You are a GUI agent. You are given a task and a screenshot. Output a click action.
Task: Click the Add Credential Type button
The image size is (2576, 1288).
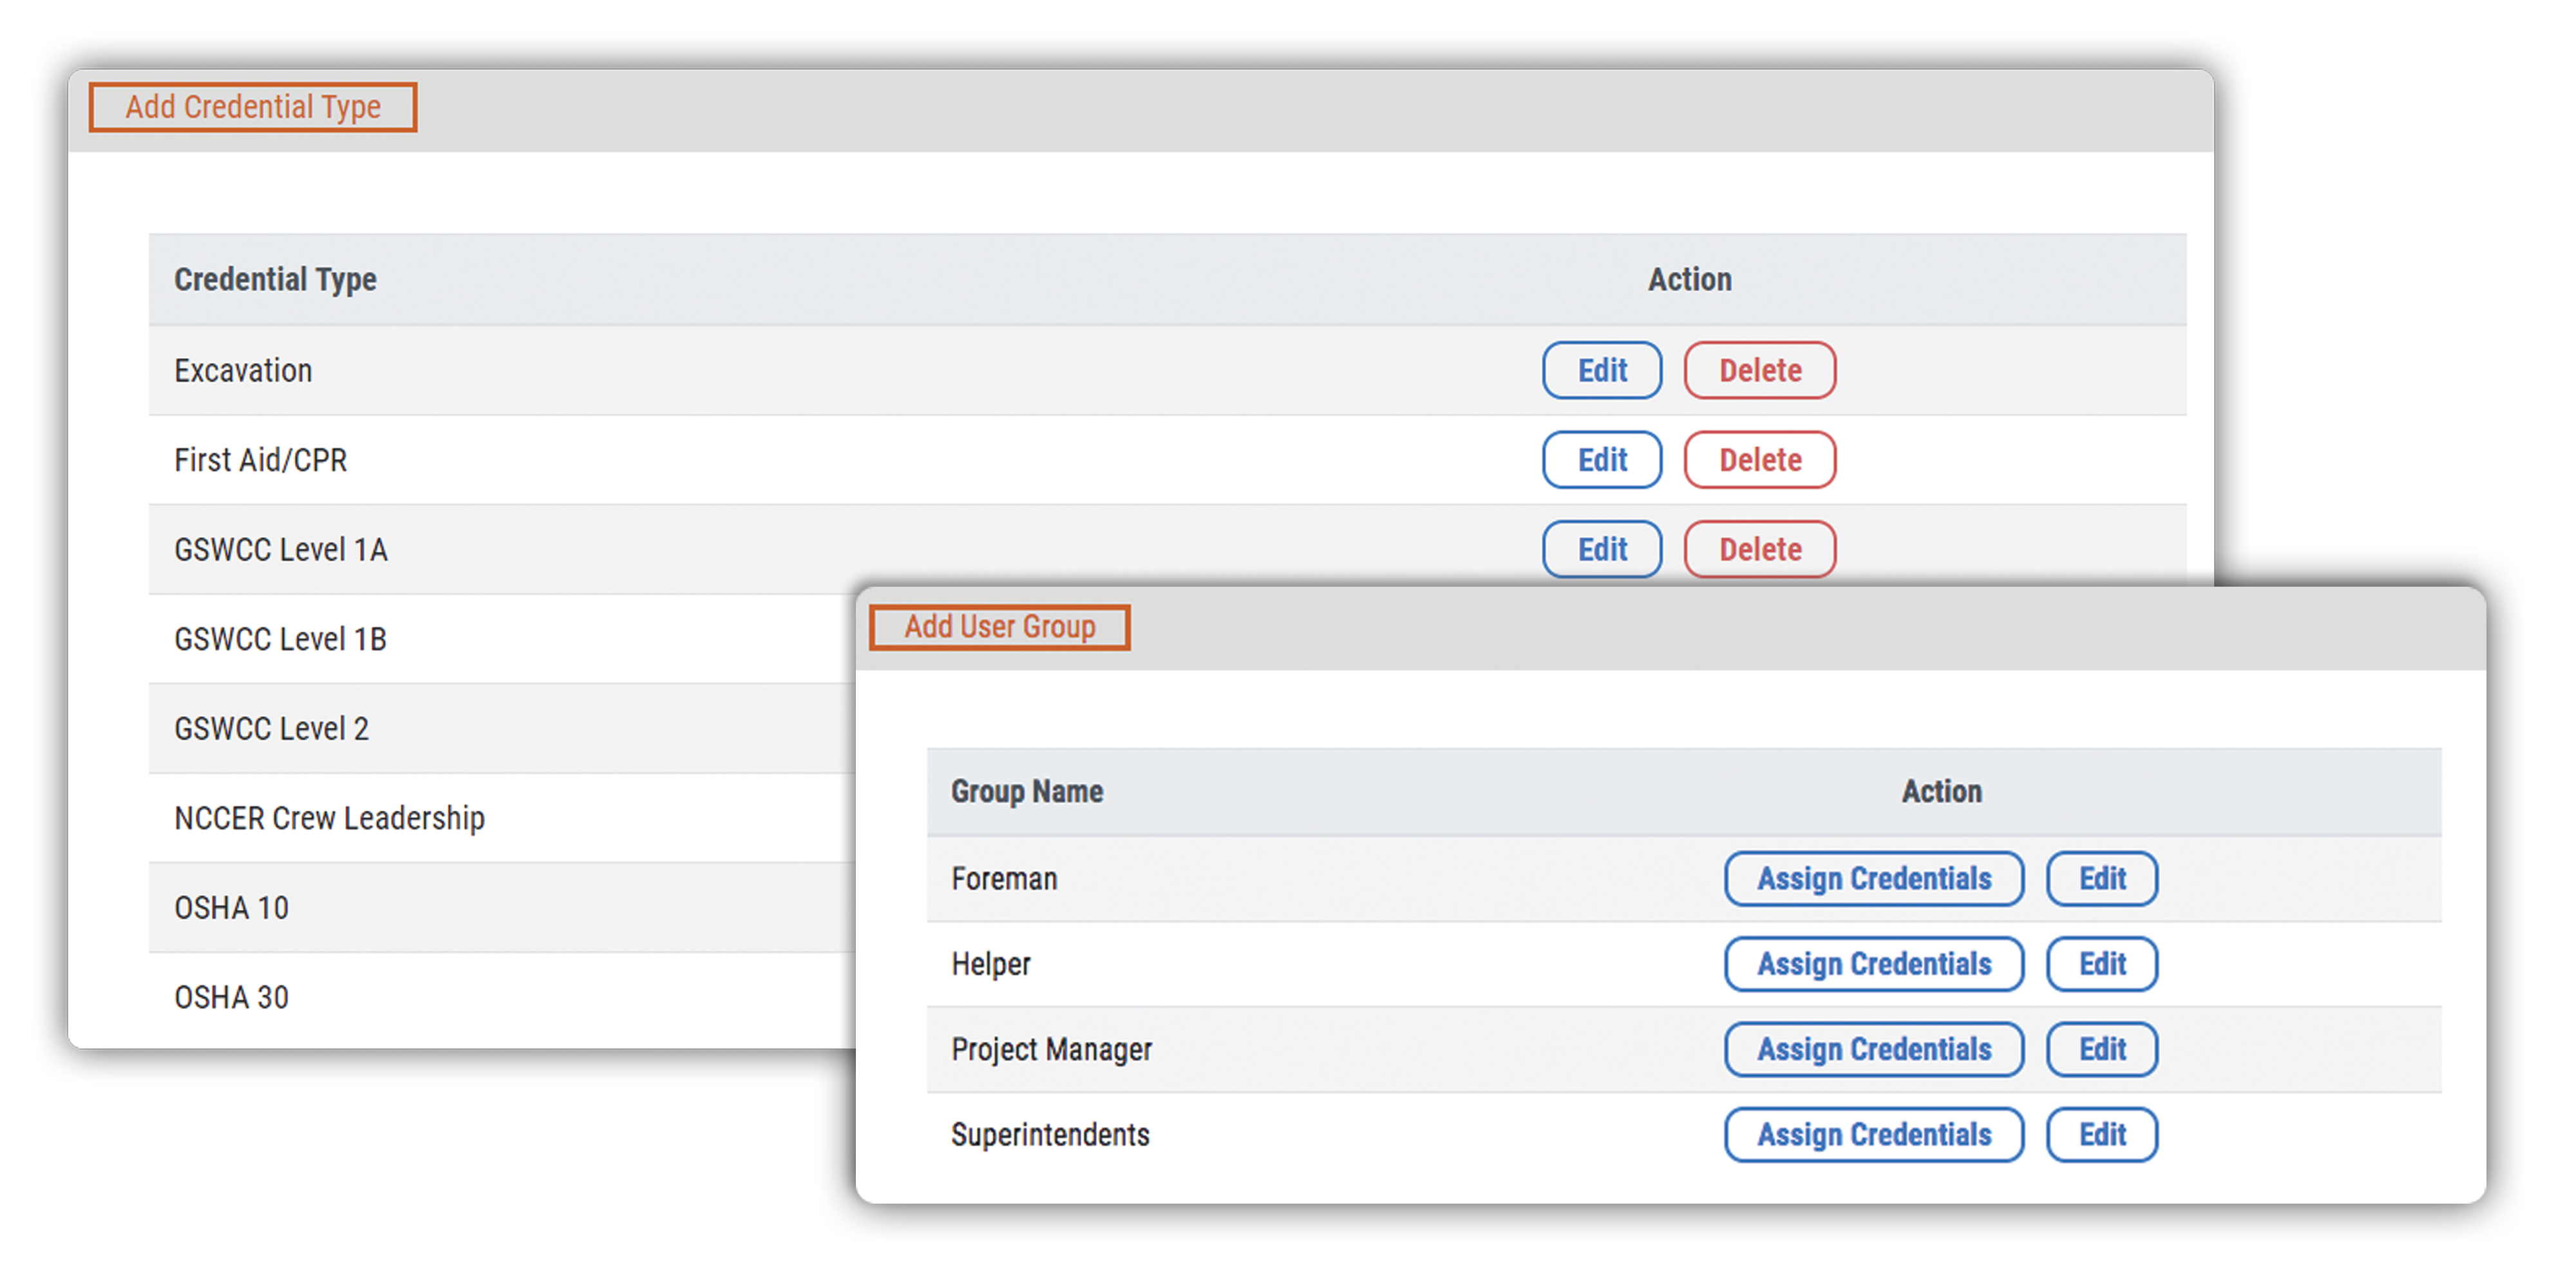point(253,107)
